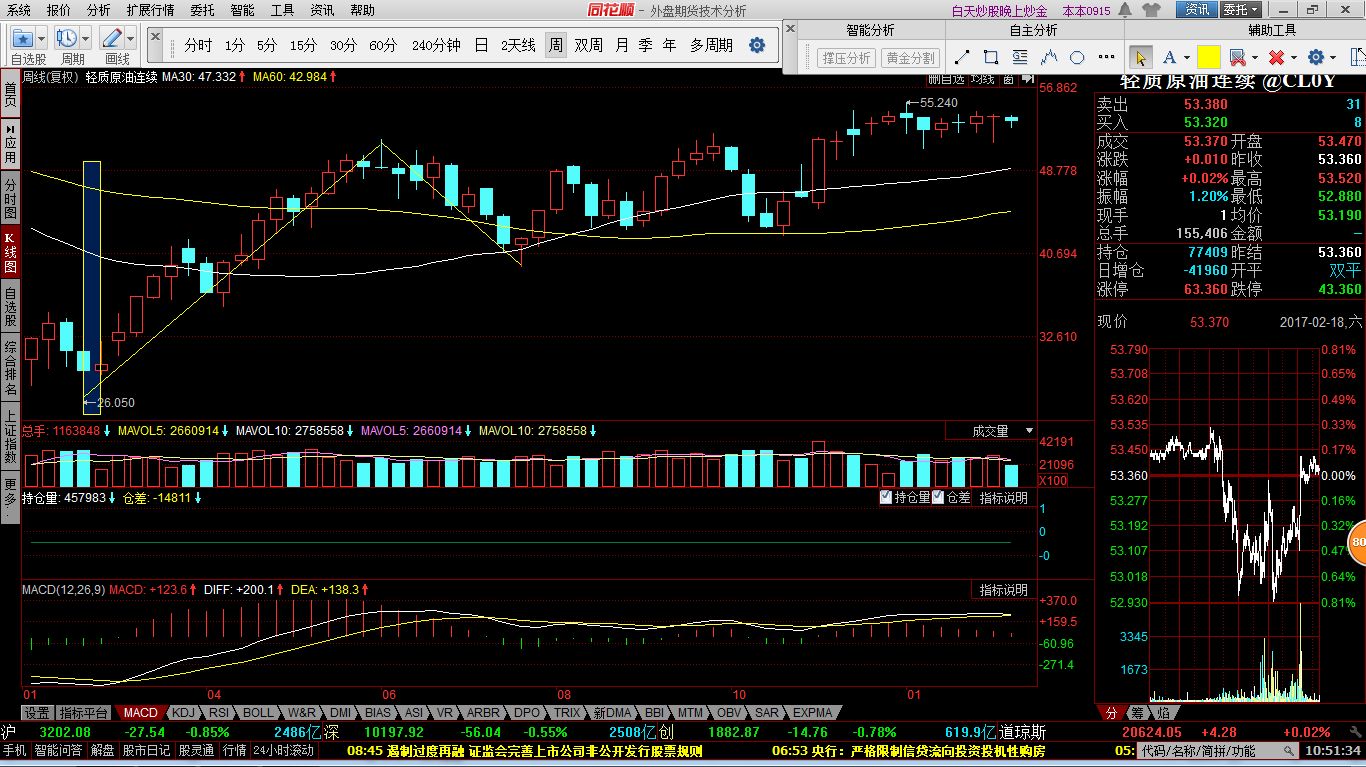
Task: Close the drawing tools panel
Action: tap(790, 28)
